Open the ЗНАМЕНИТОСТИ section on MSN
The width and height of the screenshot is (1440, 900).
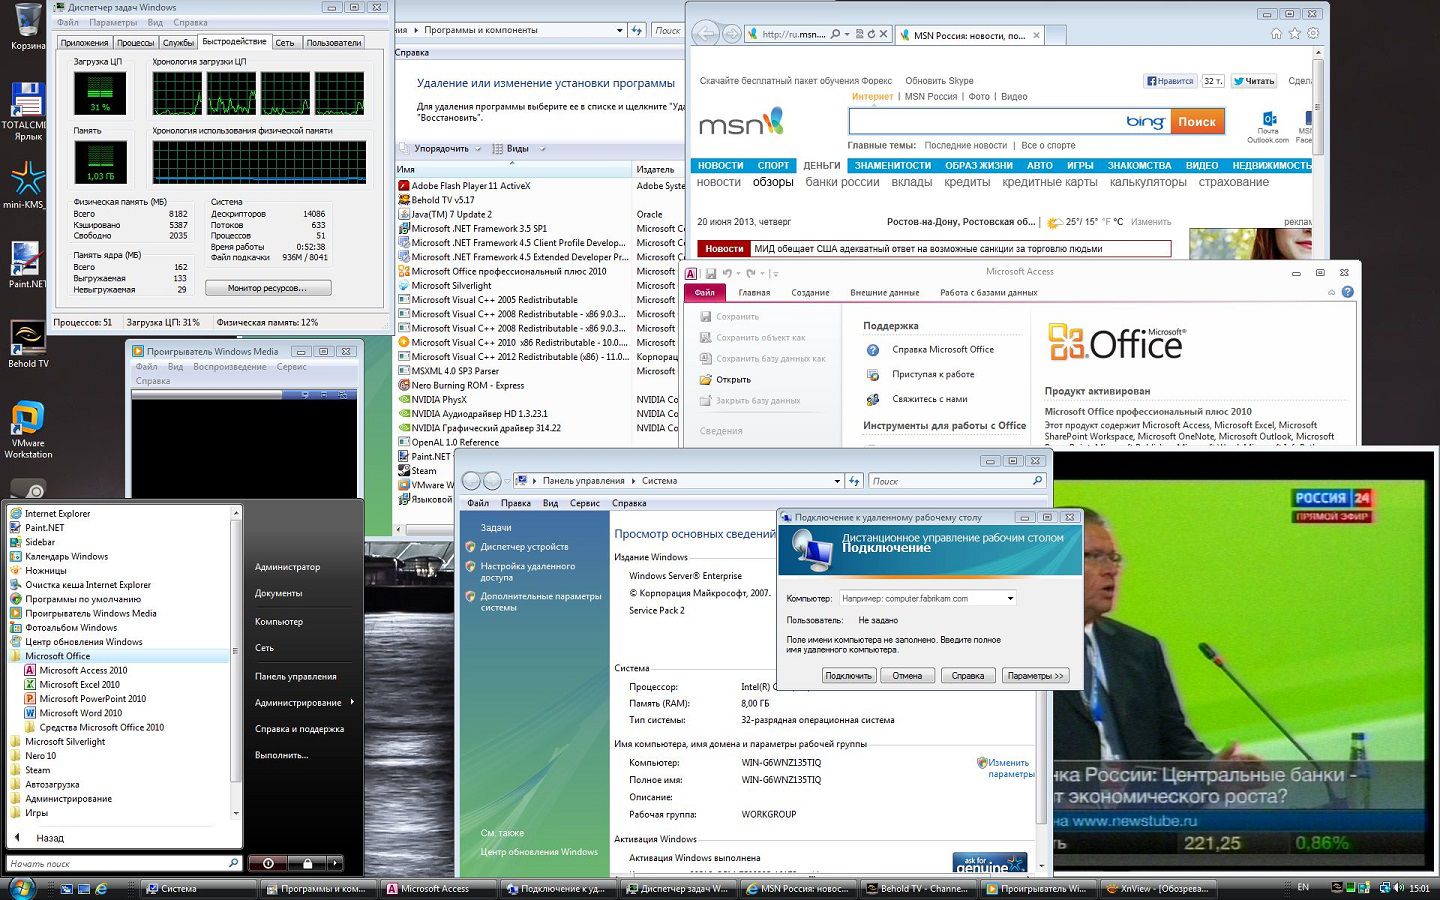(892, 166)
